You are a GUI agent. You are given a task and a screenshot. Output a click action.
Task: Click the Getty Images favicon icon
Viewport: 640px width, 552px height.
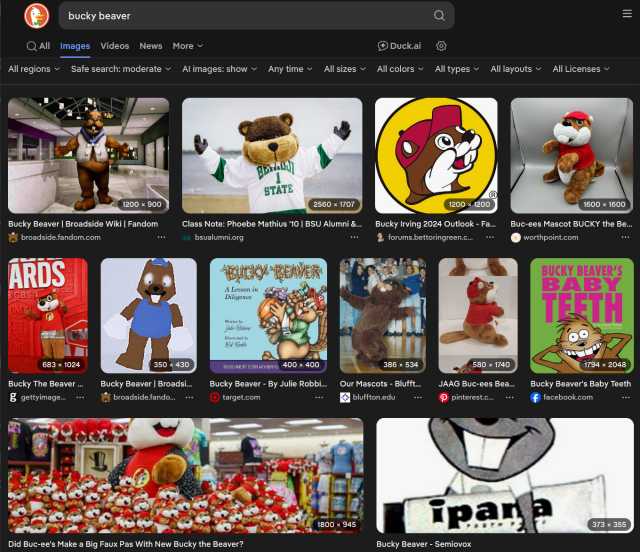[x=13, y=397]
